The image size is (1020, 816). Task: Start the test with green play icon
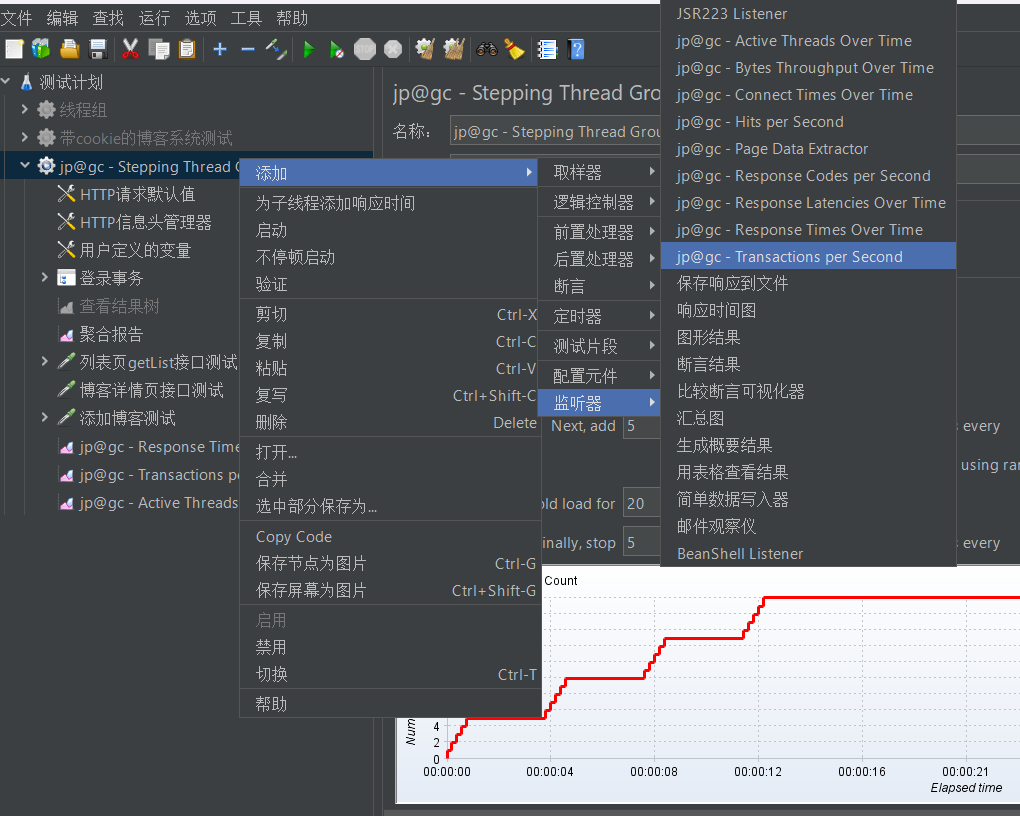click(x=309, y=49)
